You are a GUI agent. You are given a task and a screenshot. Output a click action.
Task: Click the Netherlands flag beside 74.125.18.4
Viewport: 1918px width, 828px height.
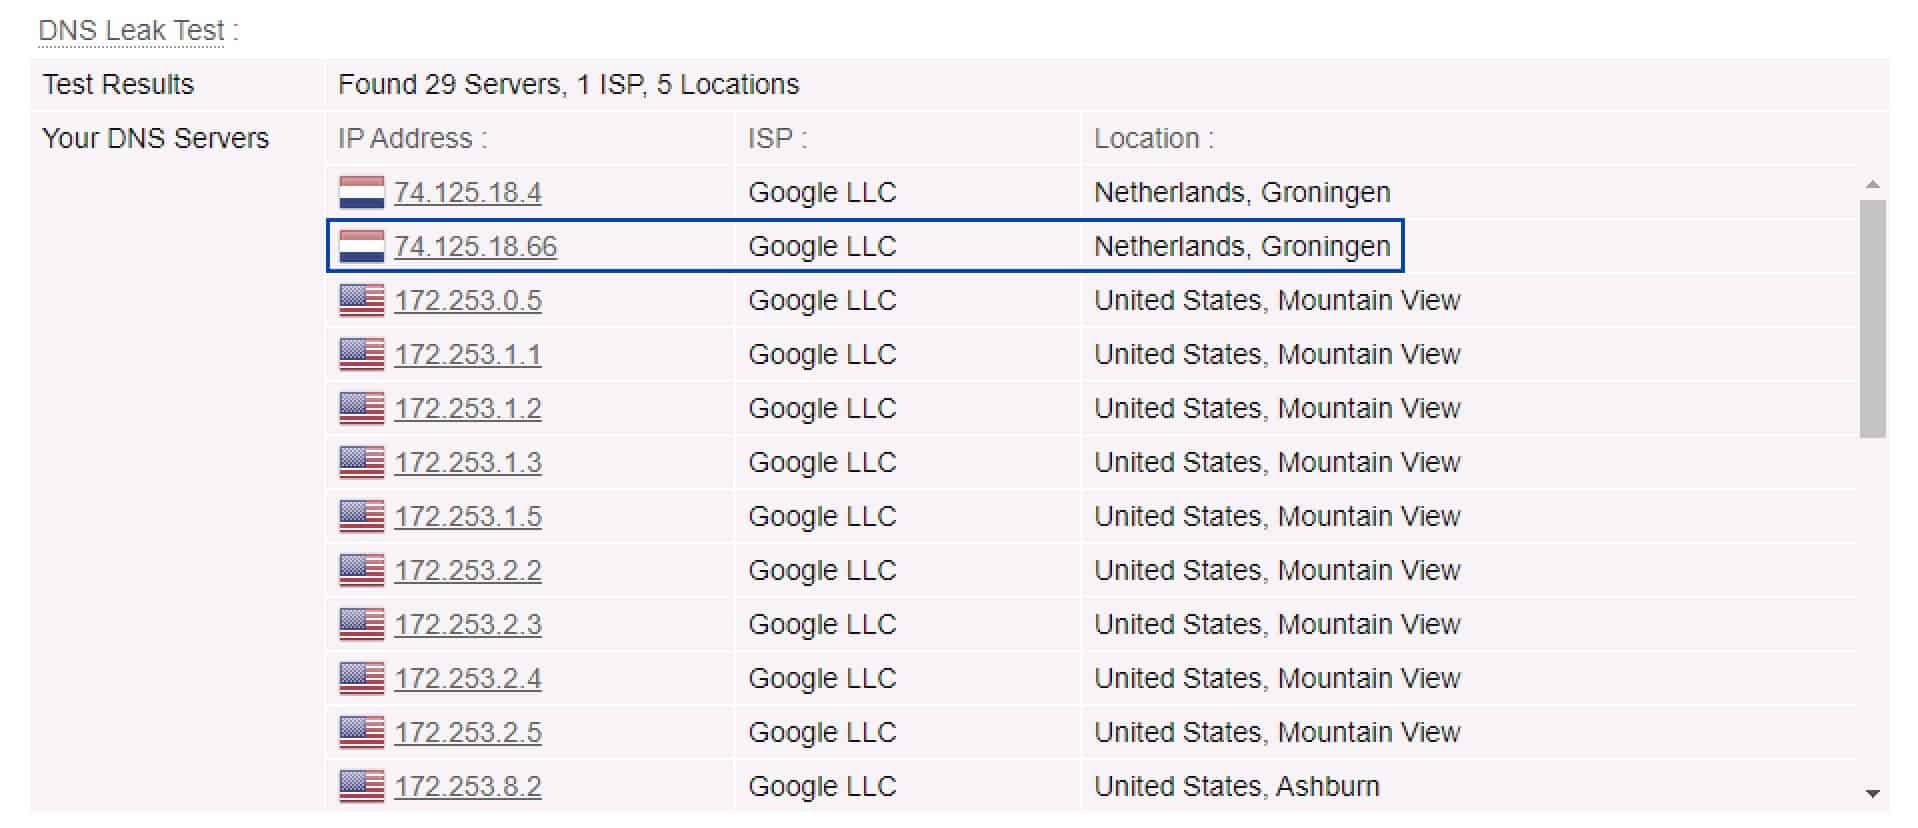(x=361, y=192)
